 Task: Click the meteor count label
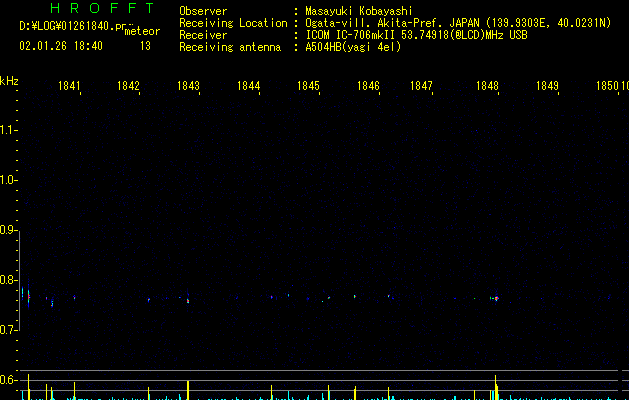tap(142, 31)
